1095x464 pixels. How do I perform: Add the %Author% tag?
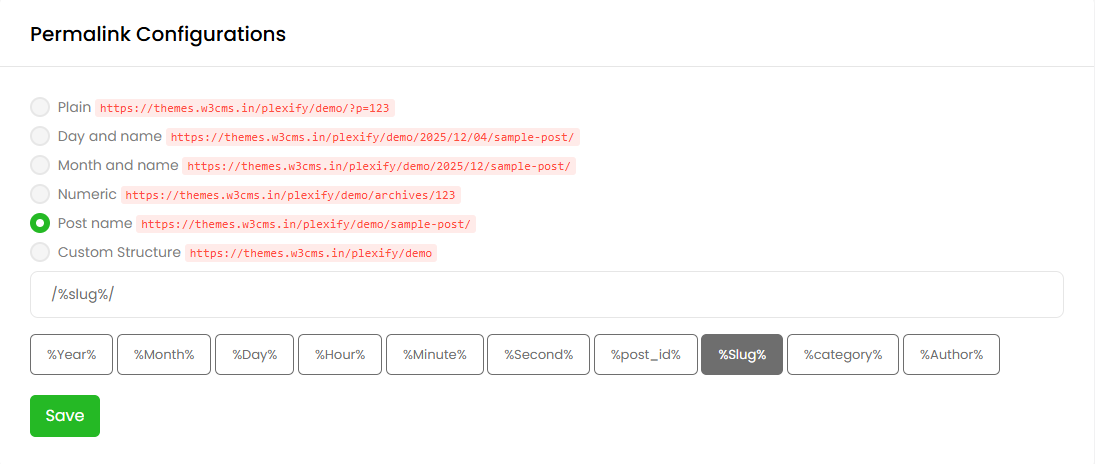[951, 355]
